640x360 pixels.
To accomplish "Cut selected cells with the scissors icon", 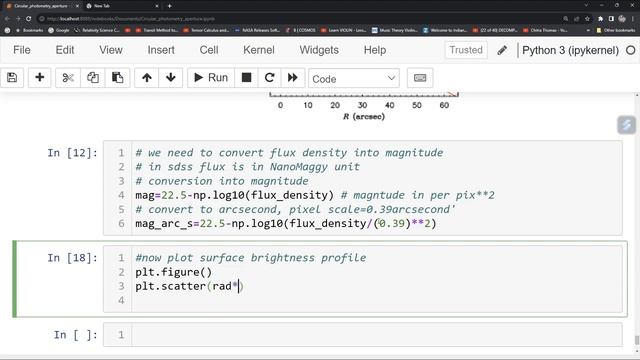I will coord(68,78).
